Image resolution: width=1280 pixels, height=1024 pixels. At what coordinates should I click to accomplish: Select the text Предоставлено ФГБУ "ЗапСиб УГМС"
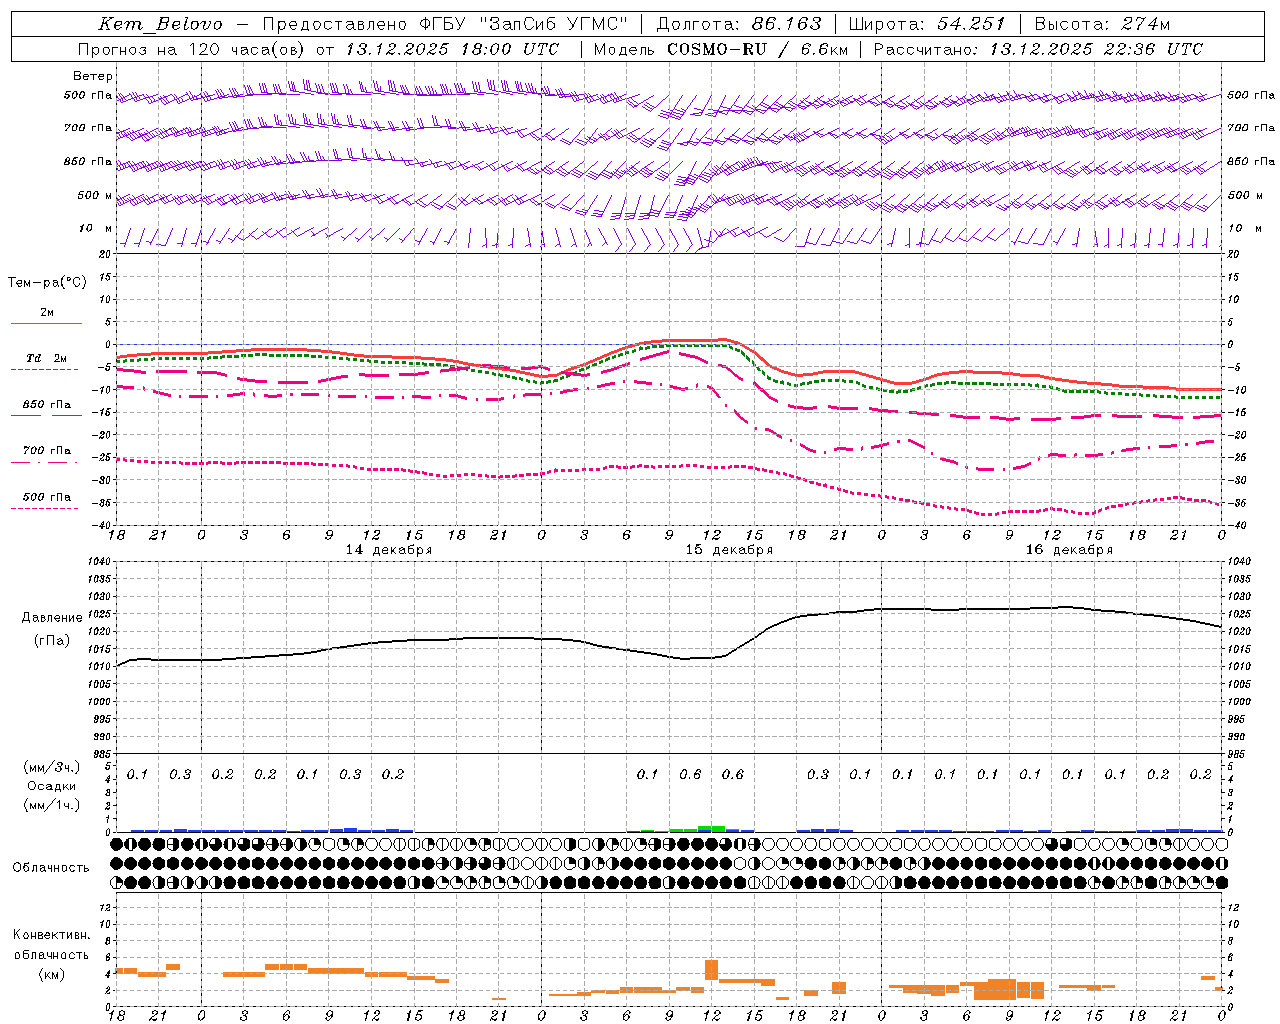point(444,24)
